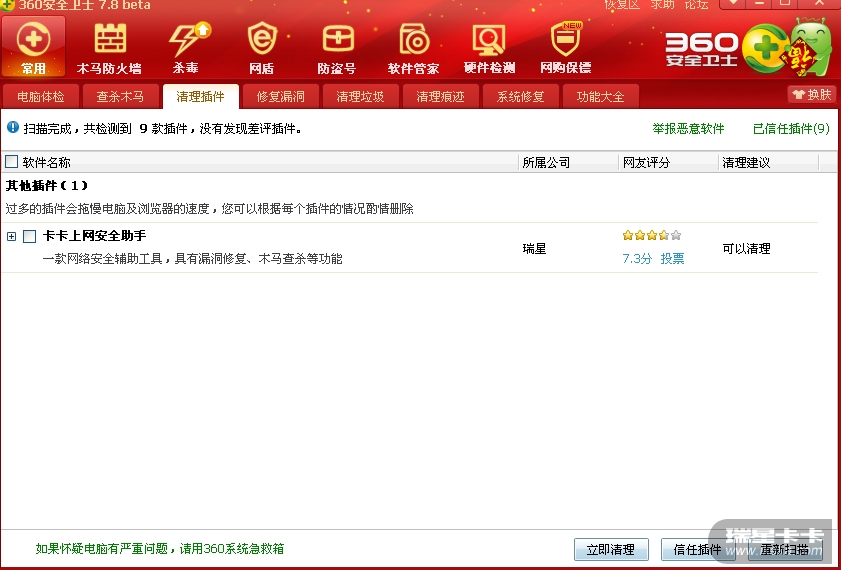Open 木马防火墙 firewall module
The image size is (841, 570).
coord(109,48)
